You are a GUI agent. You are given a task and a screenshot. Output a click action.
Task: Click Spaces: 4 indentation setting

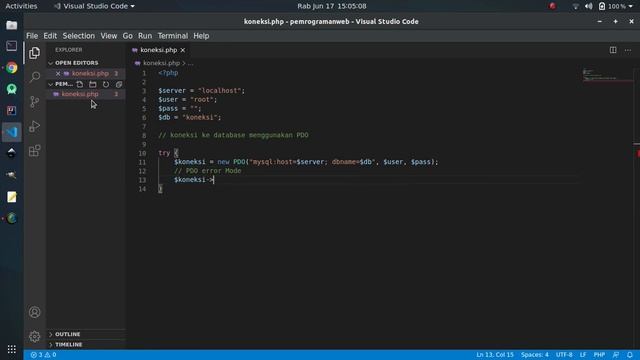[535, 355]
